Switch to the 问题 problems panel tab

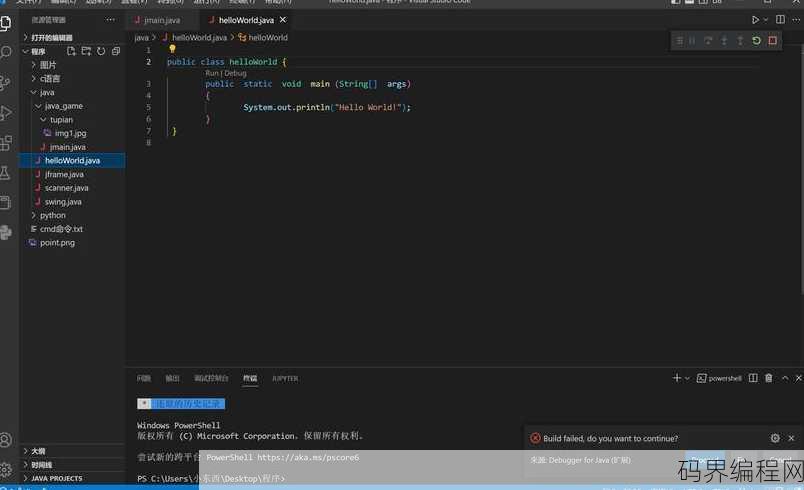[x=144, y=378]
